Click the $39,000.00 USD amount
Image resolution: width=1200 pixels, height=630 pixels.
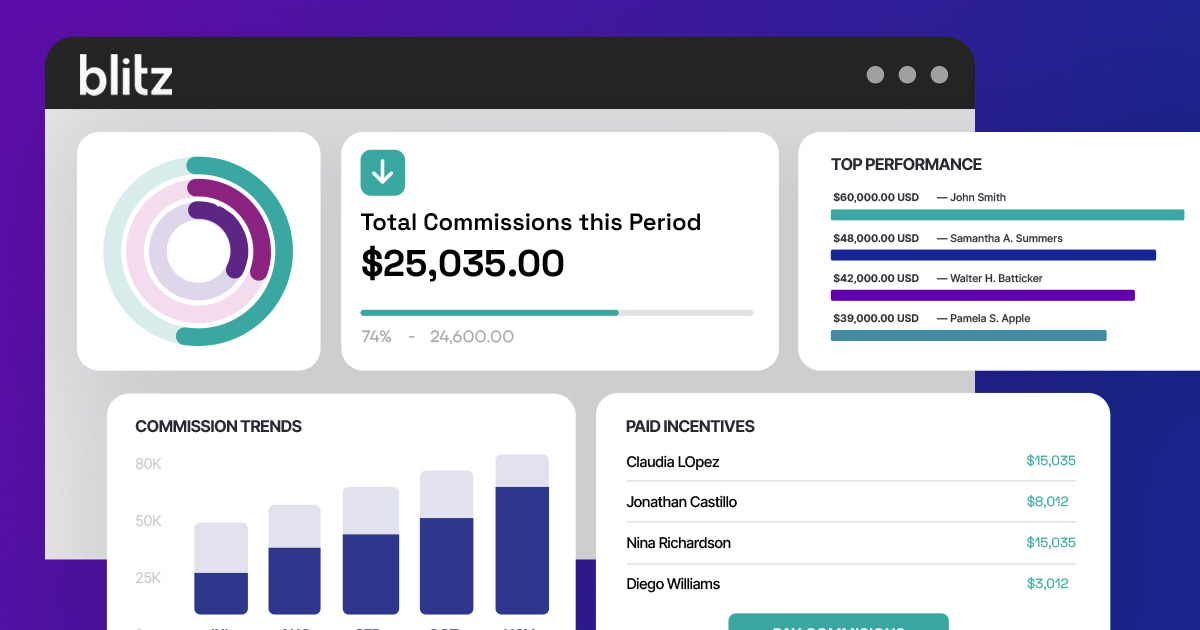click(876, 318)
